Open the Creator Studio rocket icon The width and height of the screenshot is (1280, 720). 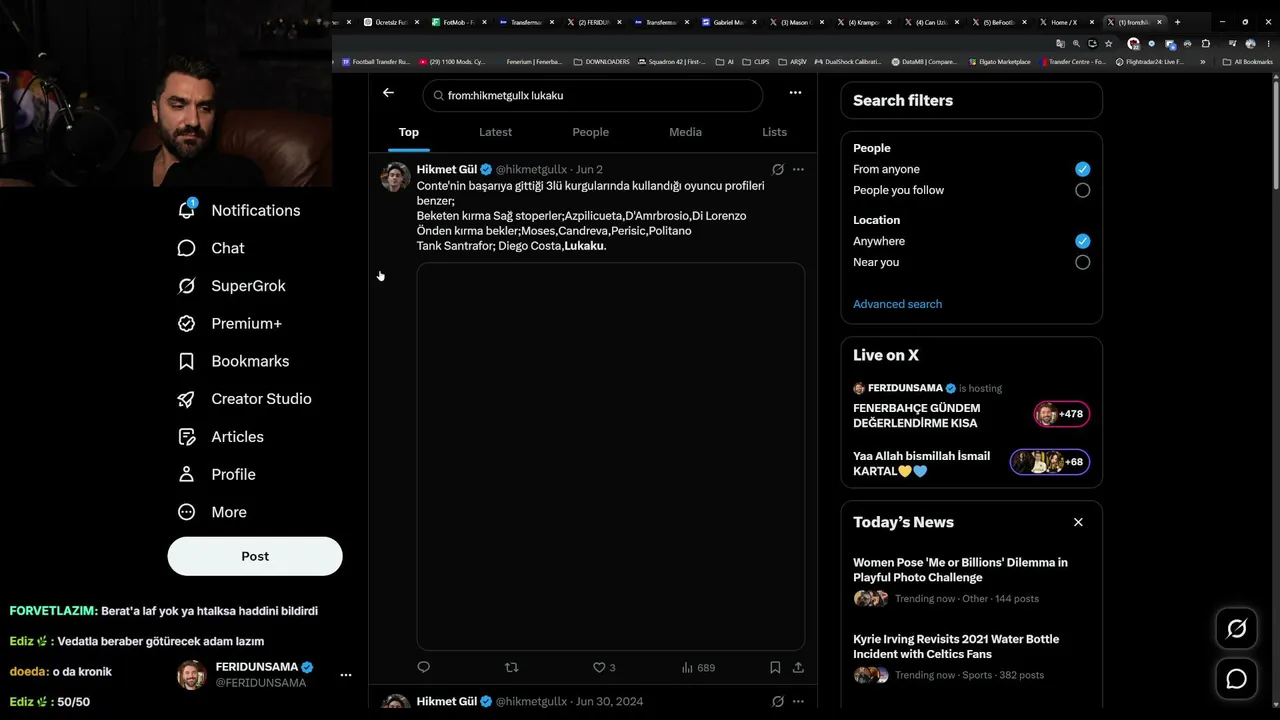click(186, 399)
